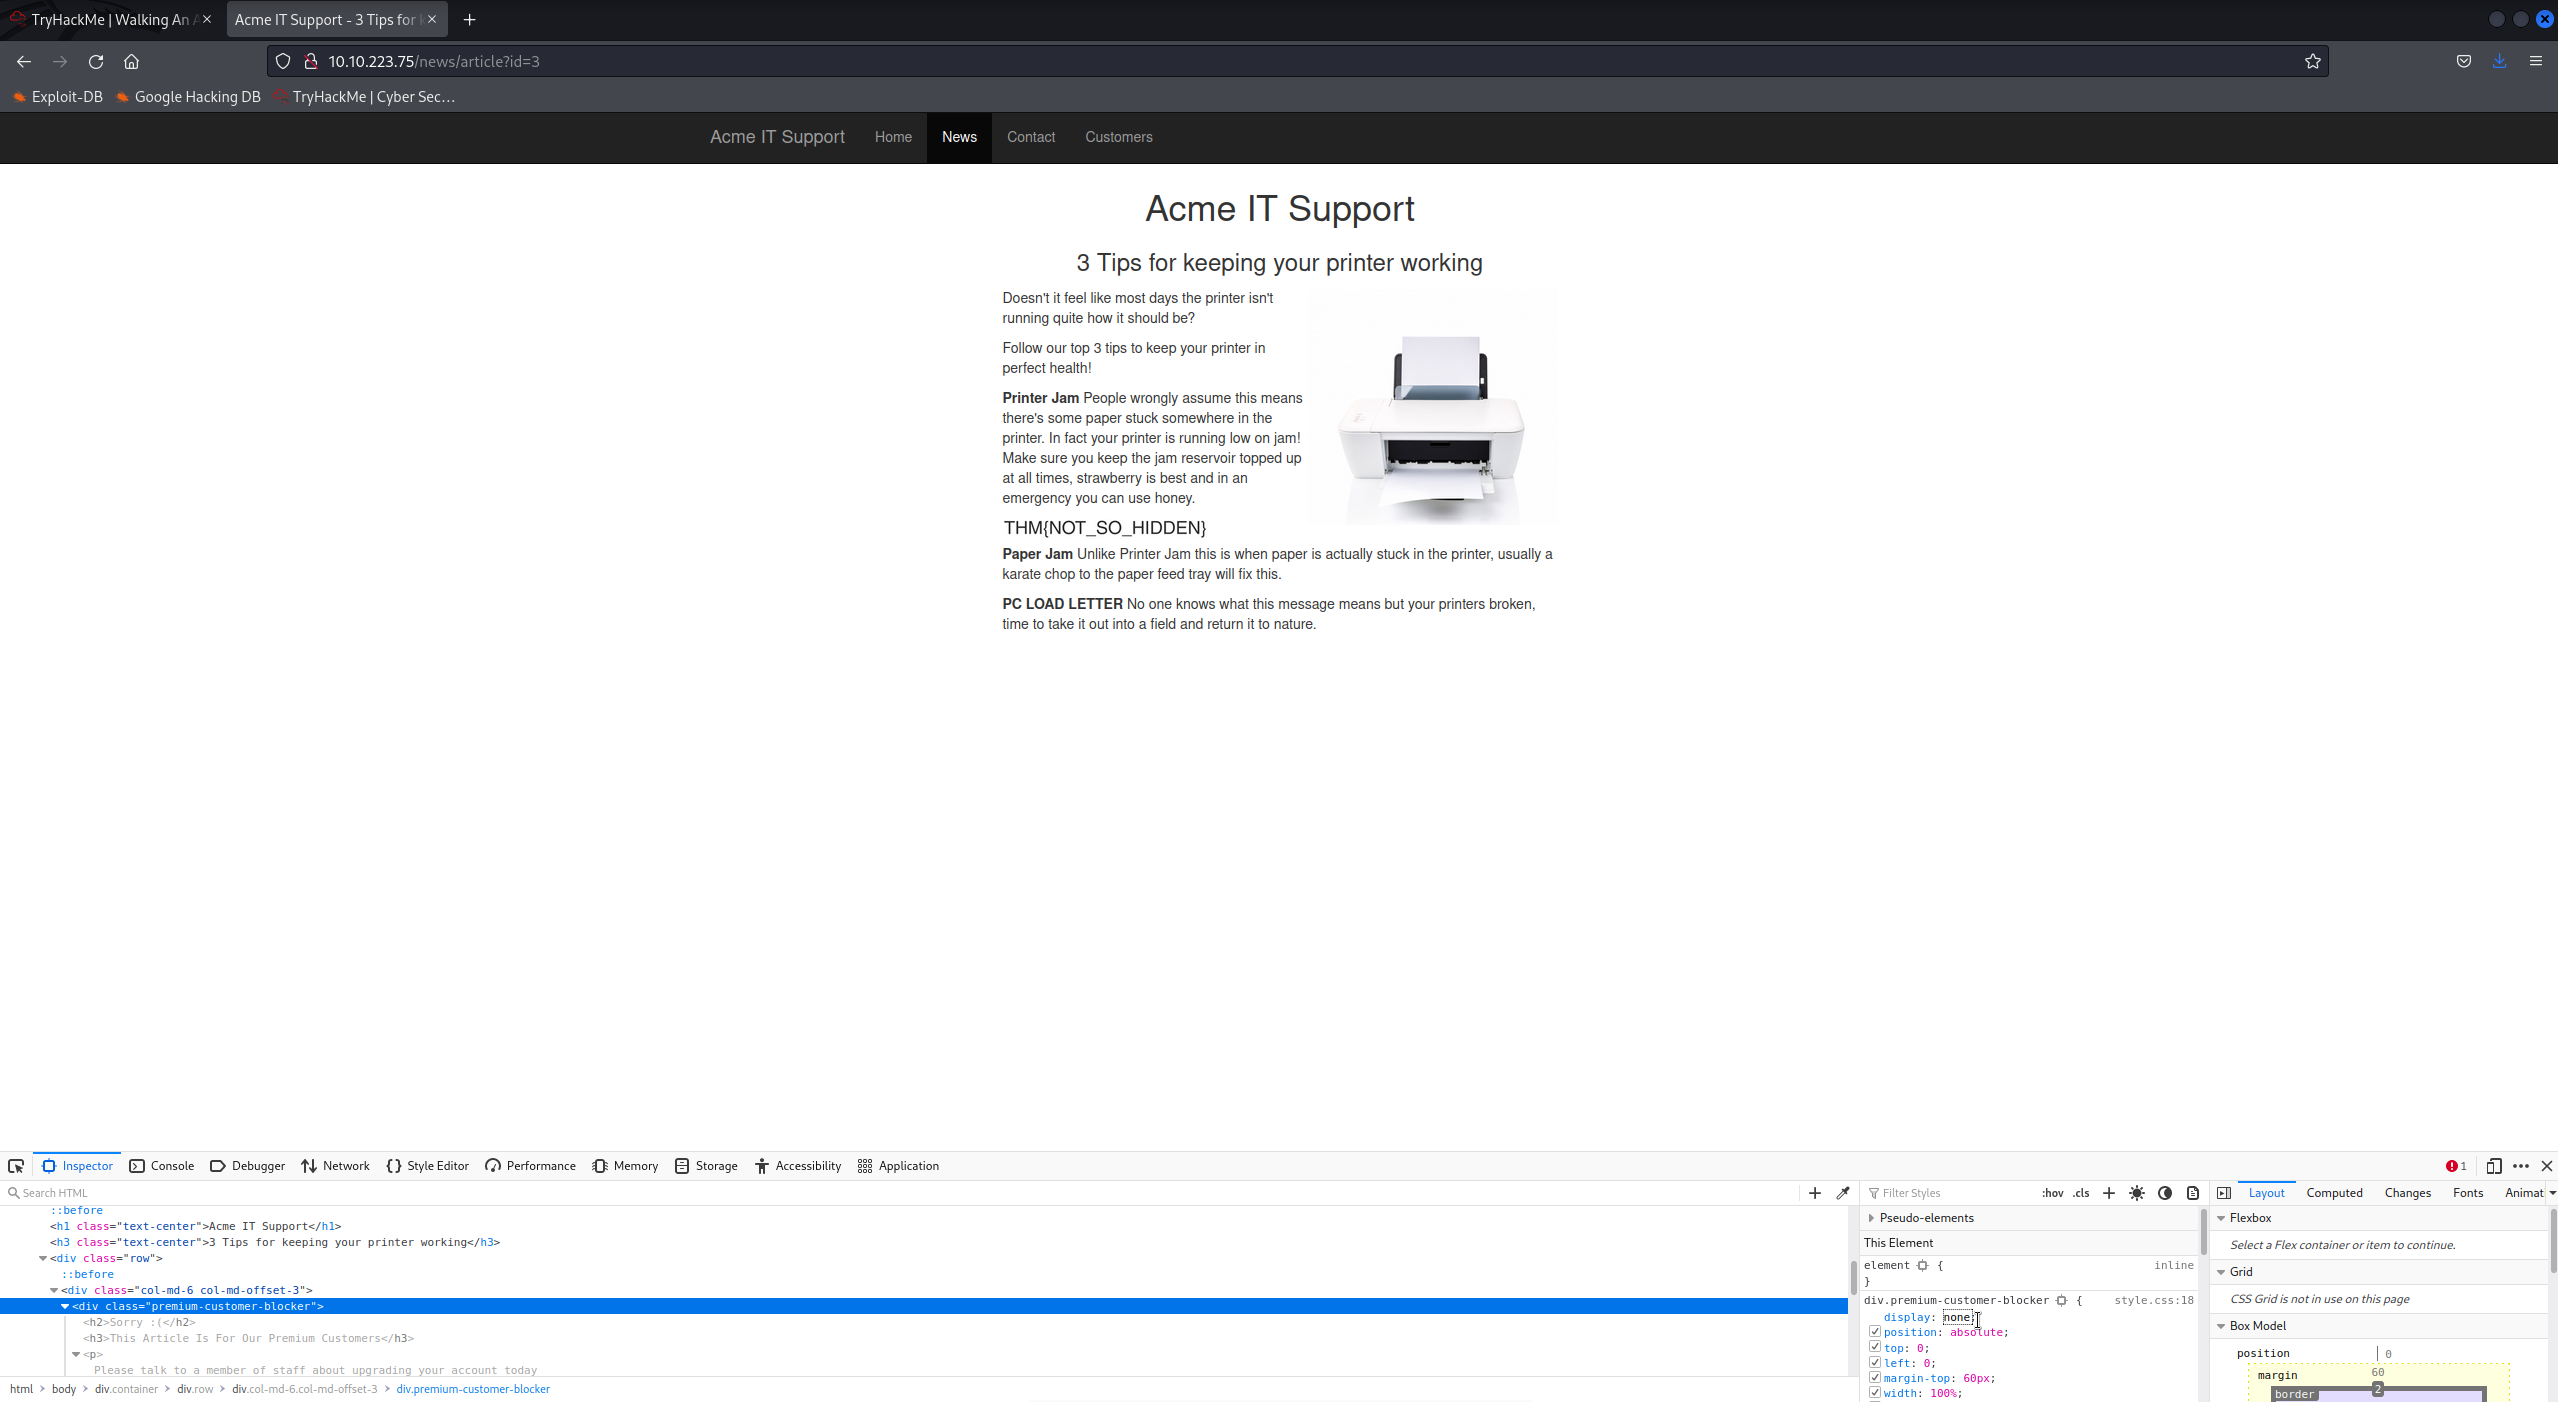Toggle the .cls class panel button

pos(2081,1193)
